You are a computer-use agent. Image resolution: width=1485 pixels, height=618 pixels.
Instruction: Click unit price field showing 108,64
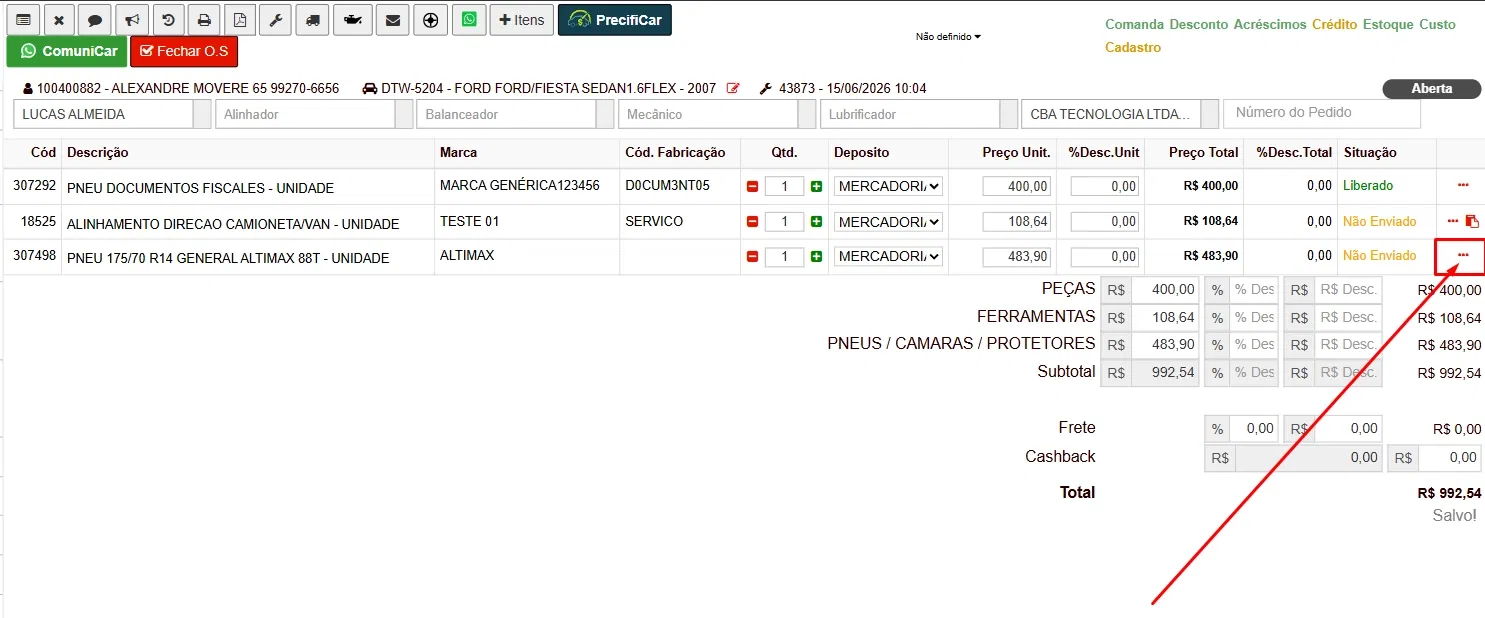point(1017,221)
